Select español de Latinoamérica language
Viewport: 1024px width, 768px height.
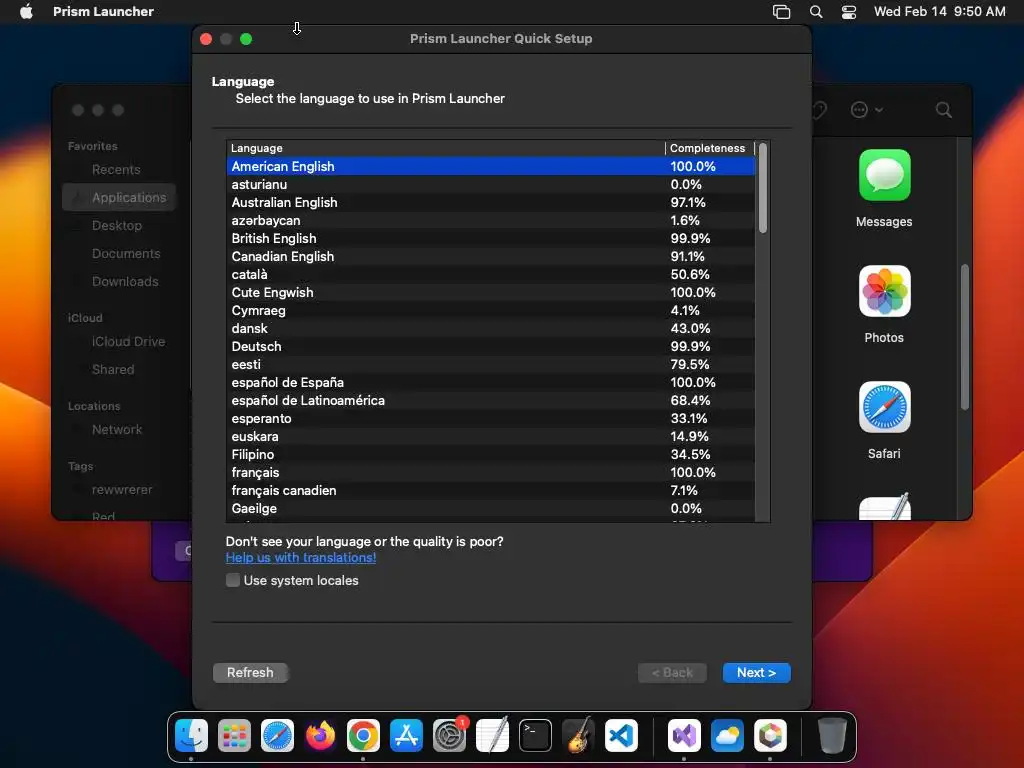[491, 400]
